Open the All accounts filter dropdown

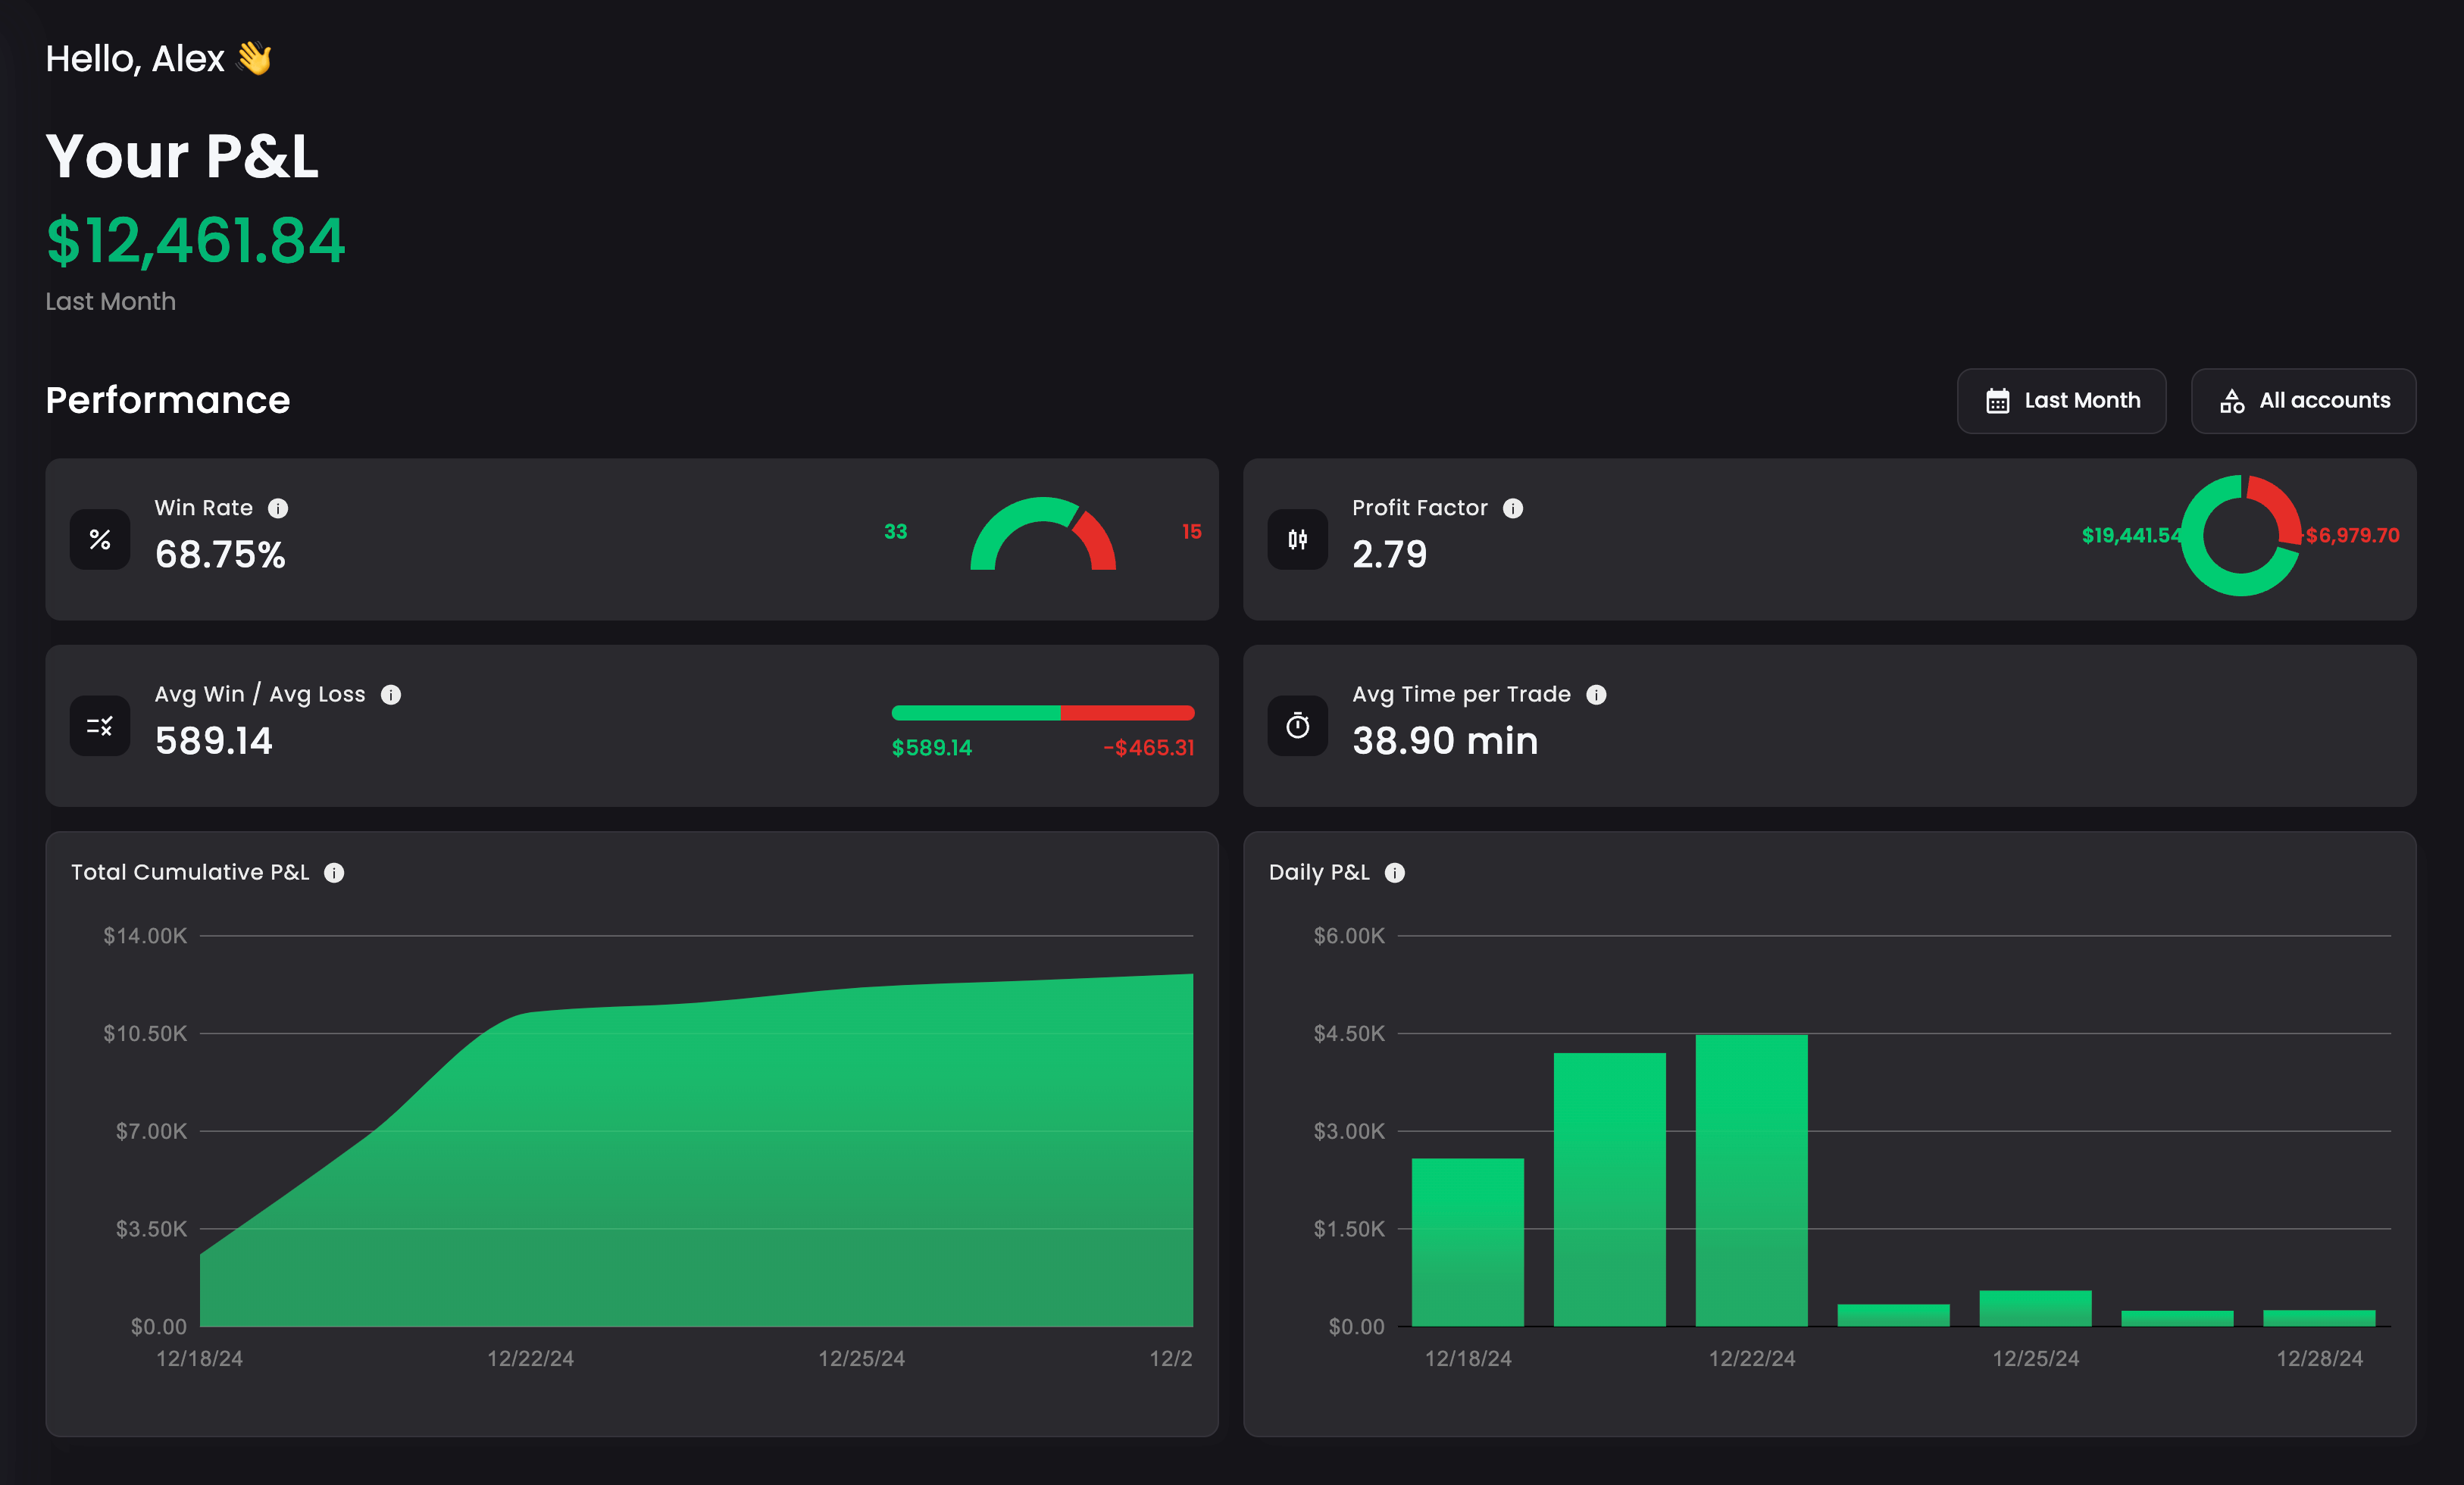click(2303, 401)
